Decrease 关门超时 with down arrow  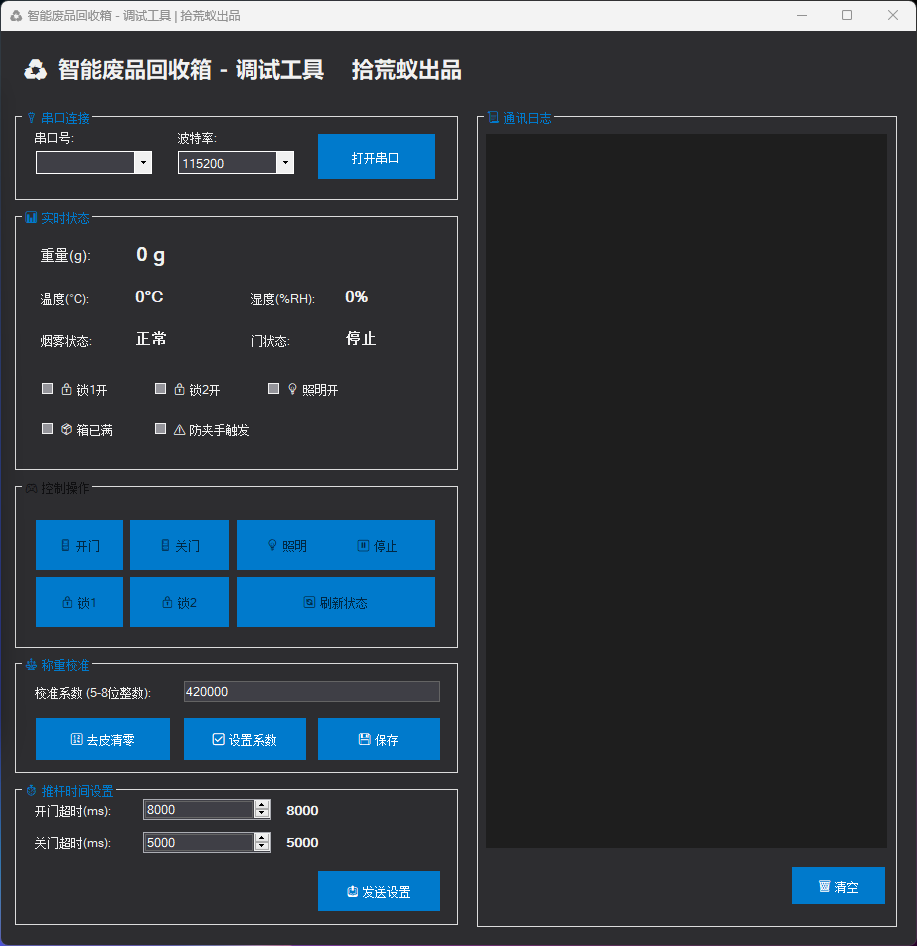point(262,847)
